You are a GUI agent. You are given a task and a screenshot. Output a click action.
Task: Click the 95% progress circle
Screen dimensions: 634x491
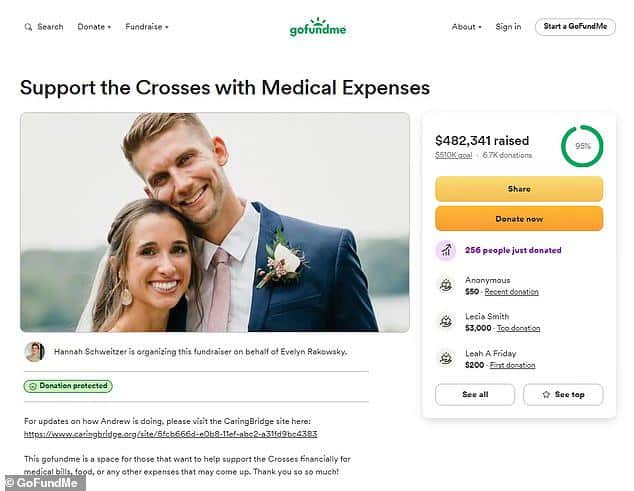point(582,146)
